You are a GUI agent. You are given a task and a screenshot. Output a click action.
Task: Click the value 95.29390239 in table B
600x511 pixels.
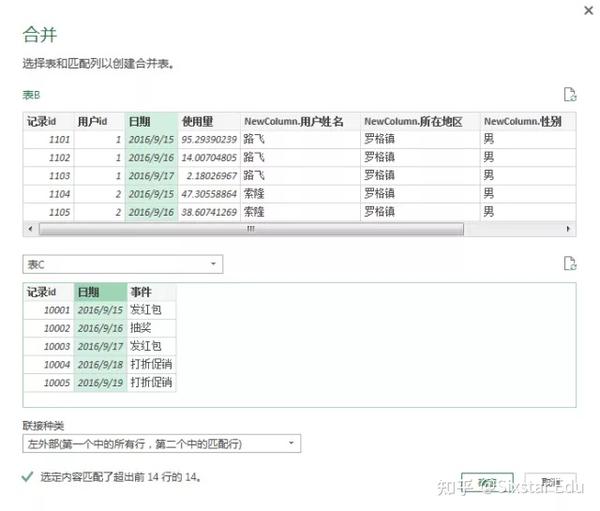coord(209,140)
